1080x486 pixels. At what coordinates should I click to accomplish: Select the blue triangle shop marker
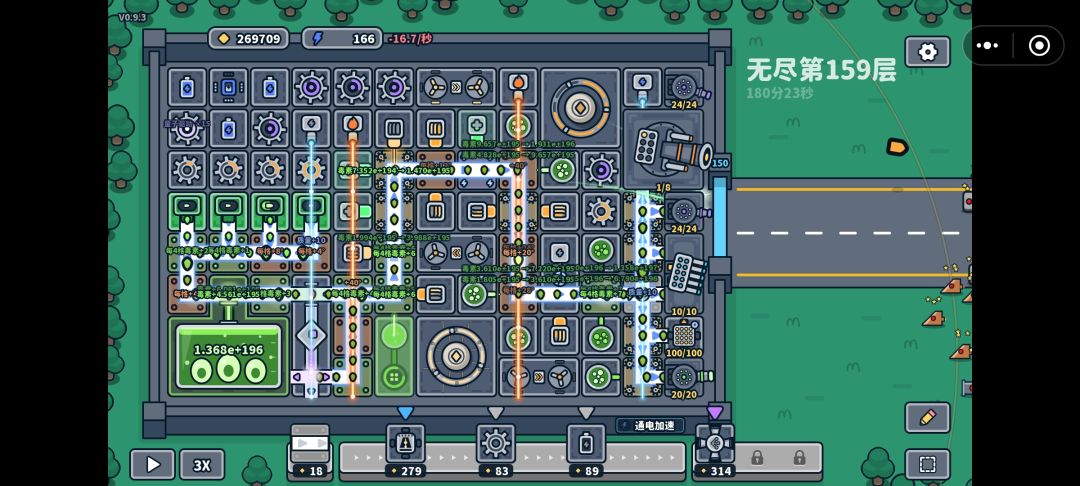tap(405, 413)
